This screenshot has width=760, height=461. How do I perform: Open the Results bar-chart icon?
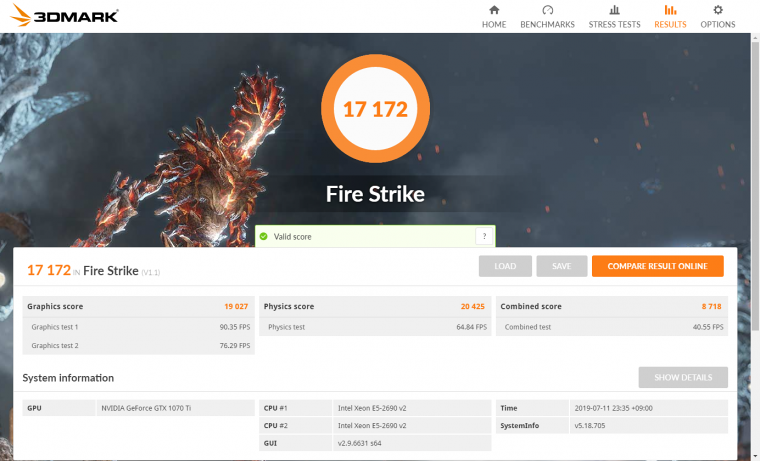(x=670, y=10)
